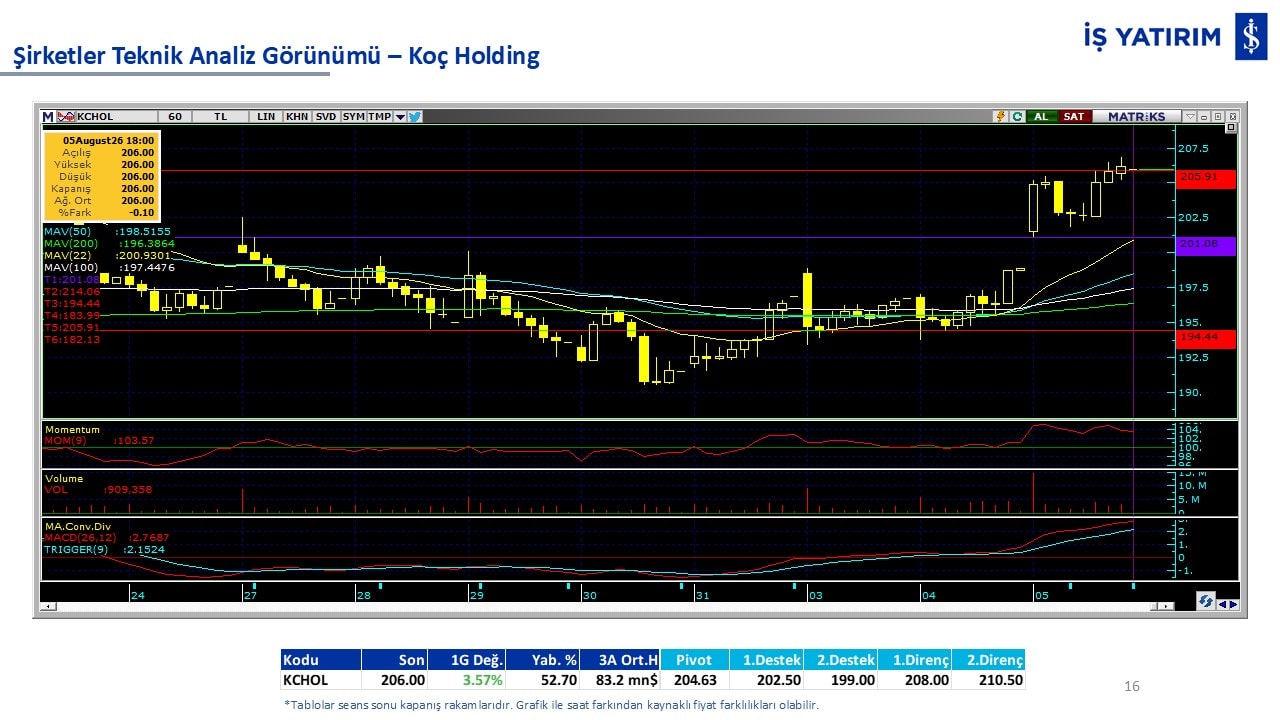Click the 207.5 price axis label

click(1193, 148)
